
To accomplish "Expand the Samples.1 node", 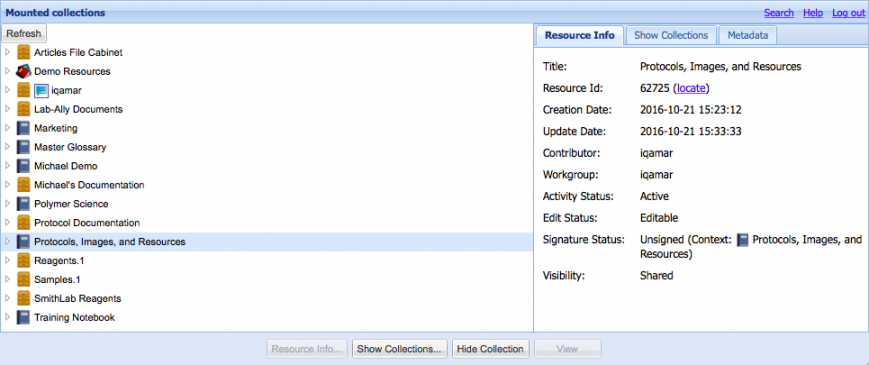I will tap(7, 280).
